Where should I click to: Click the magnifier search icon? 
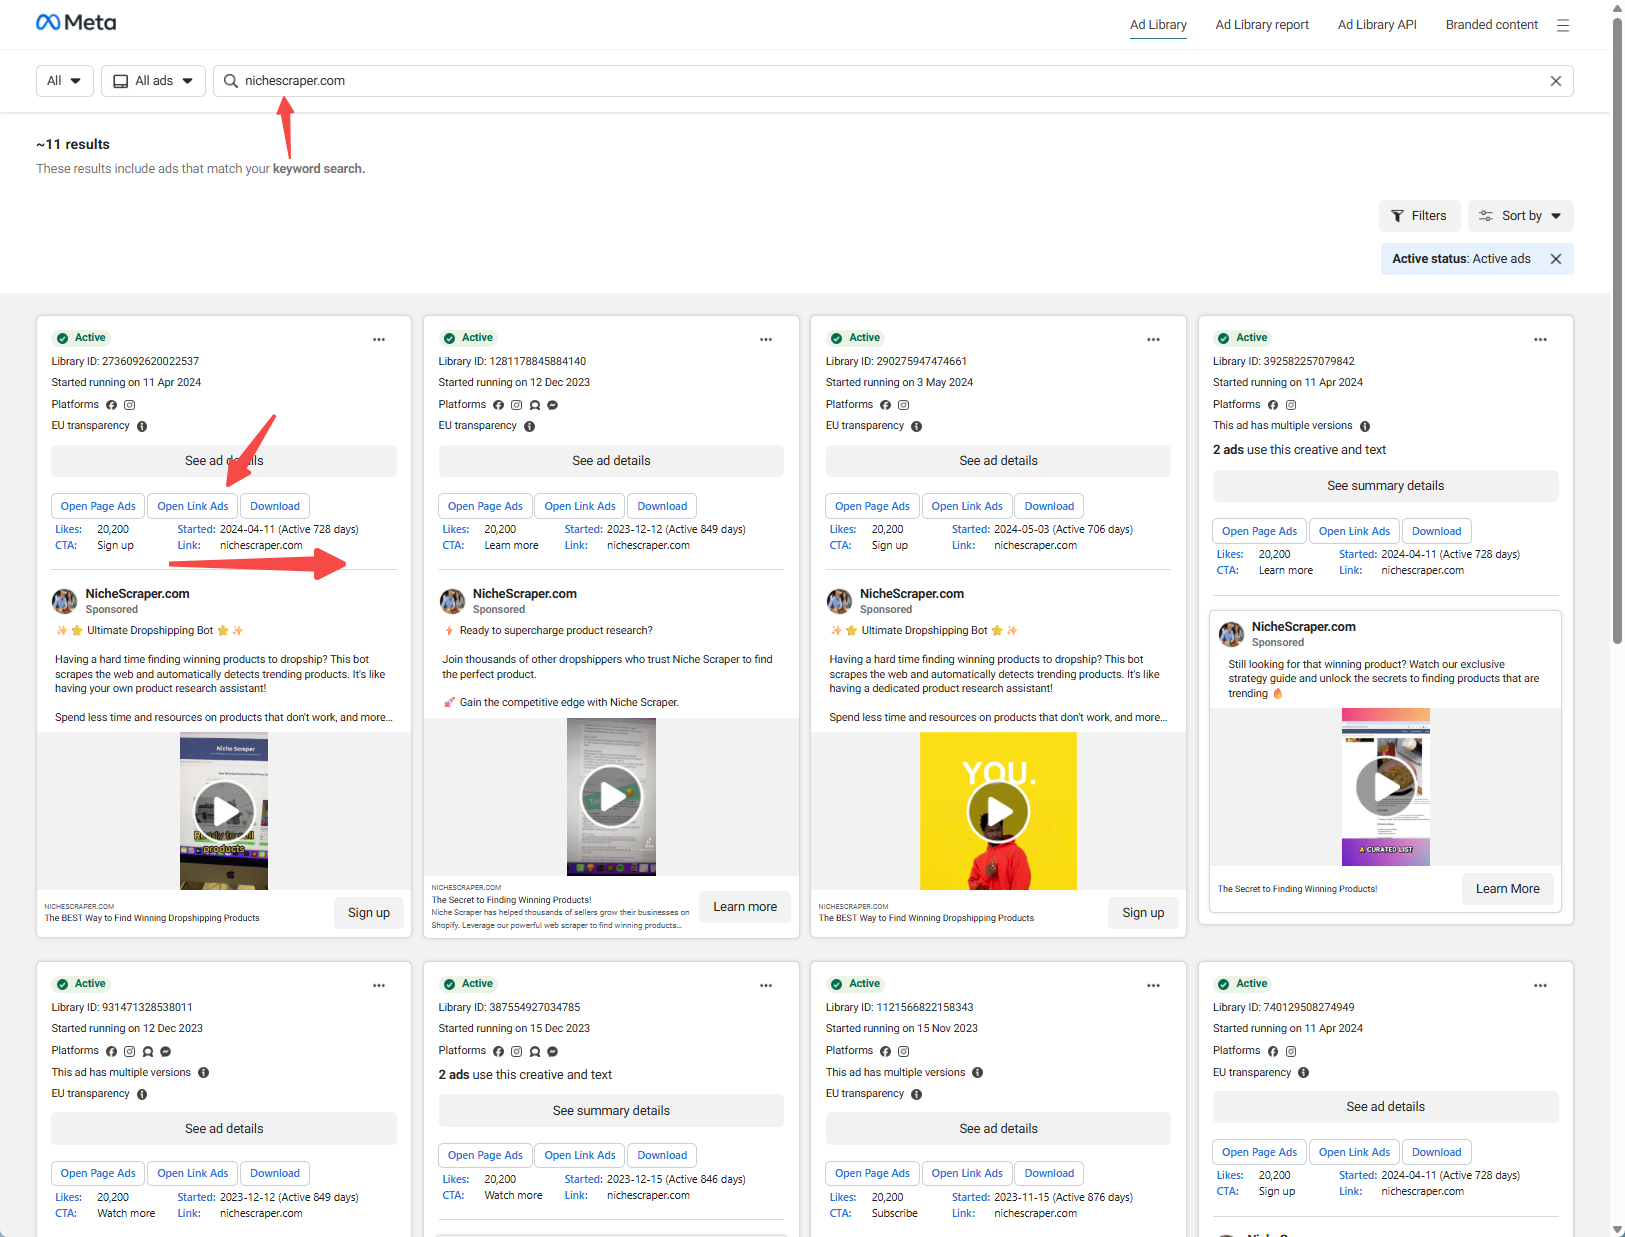click(231, 81)
